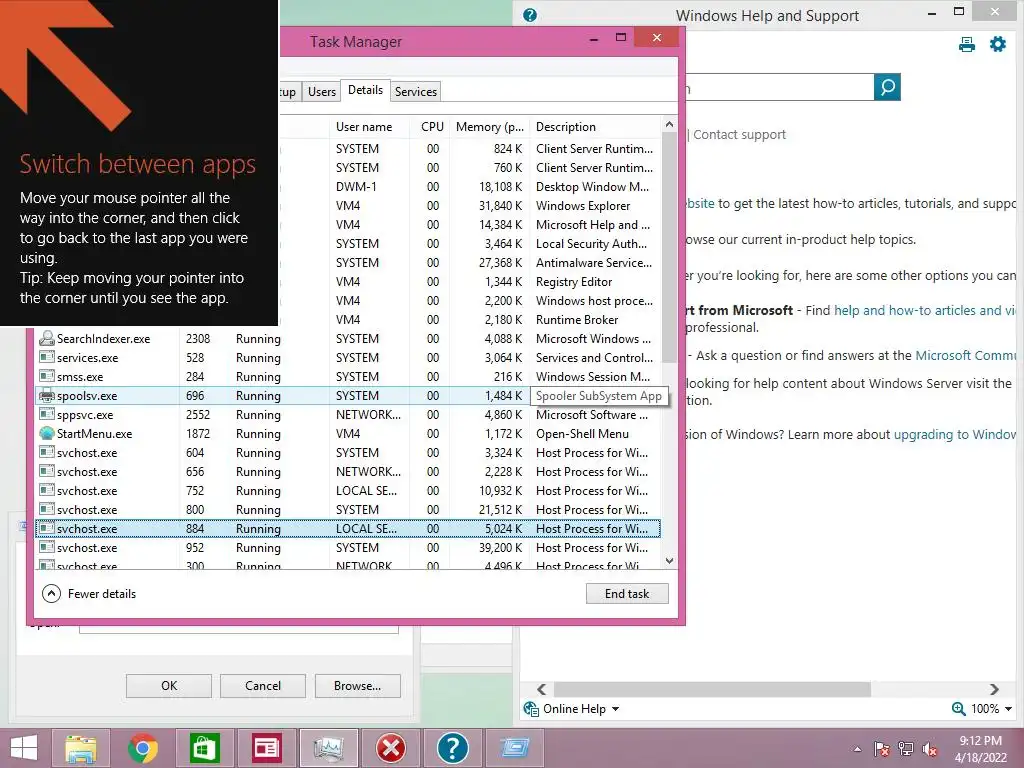Click the help search magnifier button
This screenshot has width=1024, height=768.
(887, 87)
